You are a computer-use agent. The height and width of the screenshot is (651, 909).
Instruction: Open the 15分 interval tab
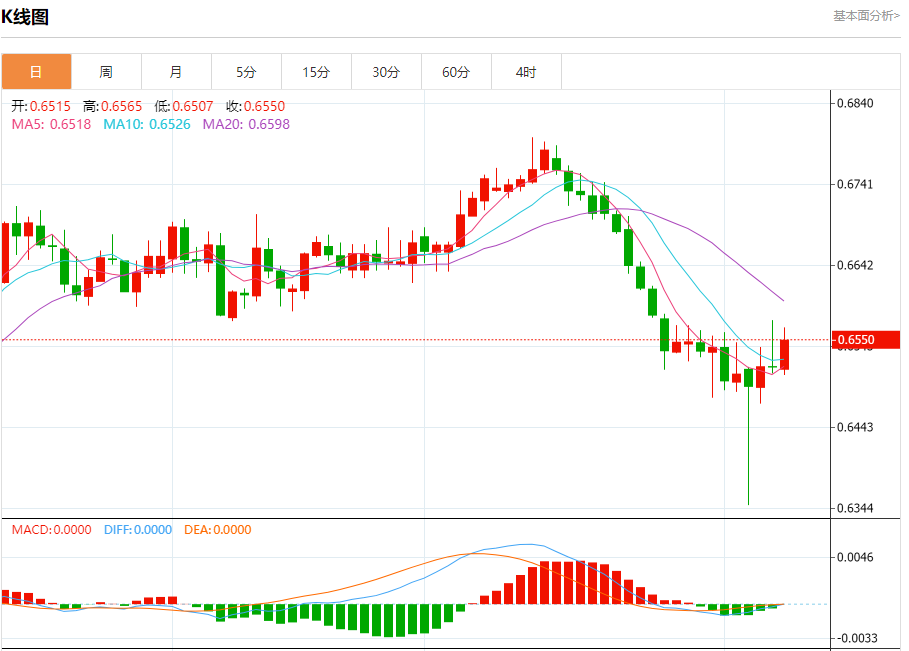click(317, 72)
